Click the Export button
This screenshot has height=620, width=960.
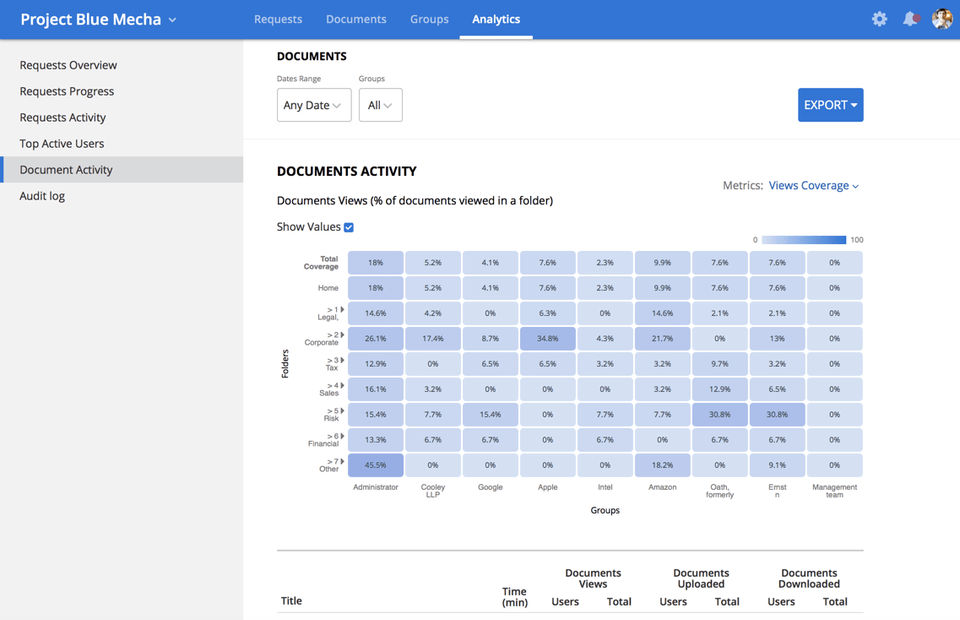(x=830, y=105)
